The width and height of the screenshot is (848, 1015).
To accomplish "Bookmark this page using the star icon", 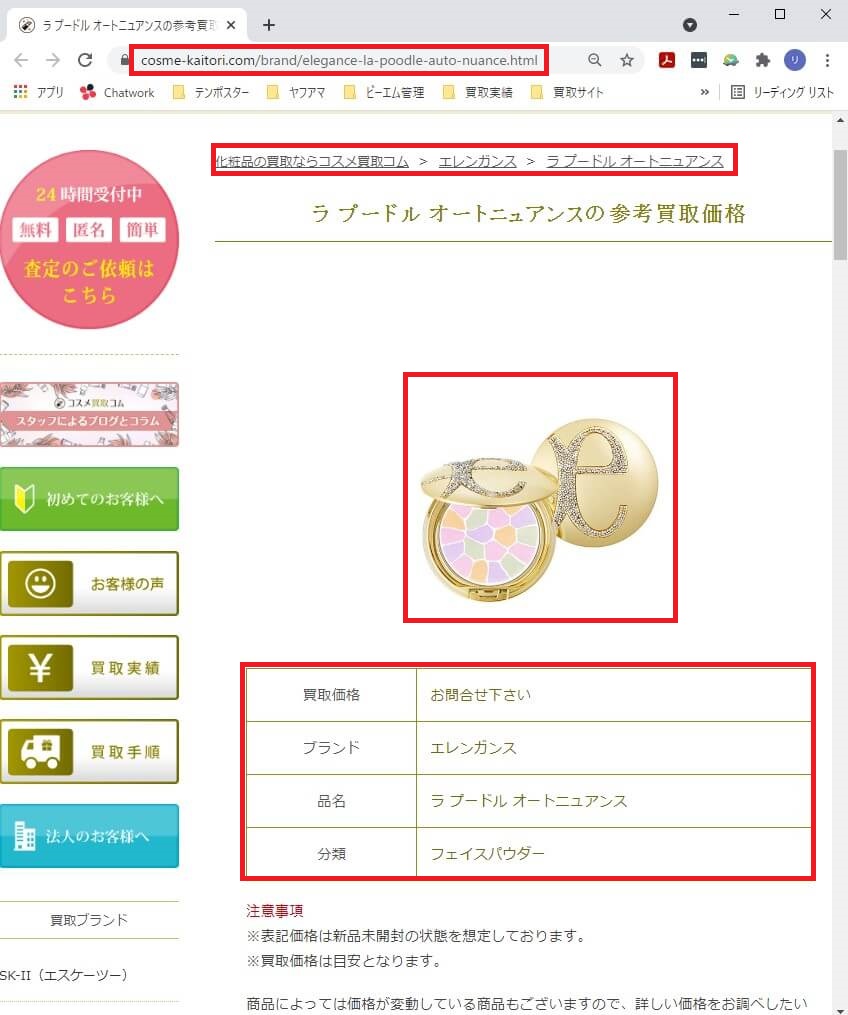I will 627,60.
